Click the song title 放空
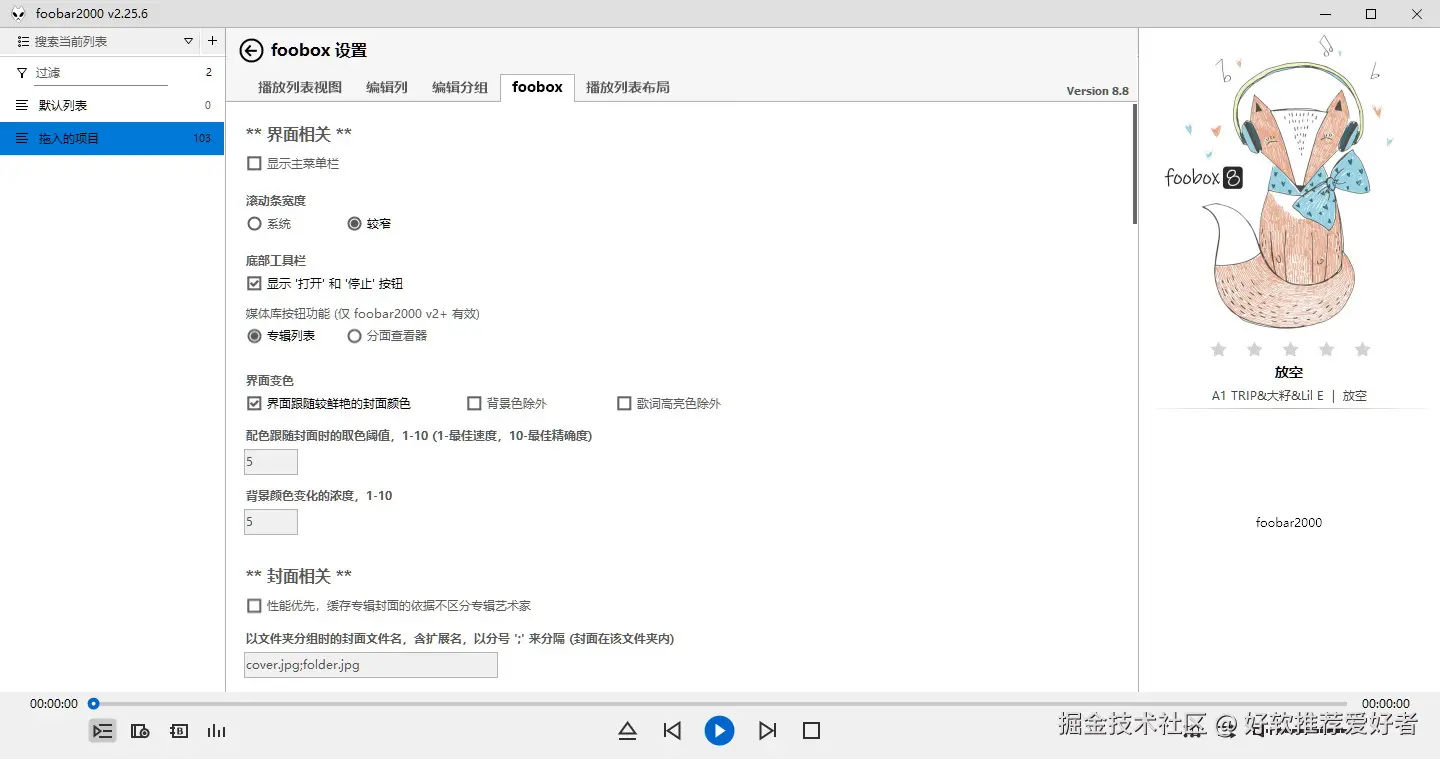 click(x=1289, y=372)
